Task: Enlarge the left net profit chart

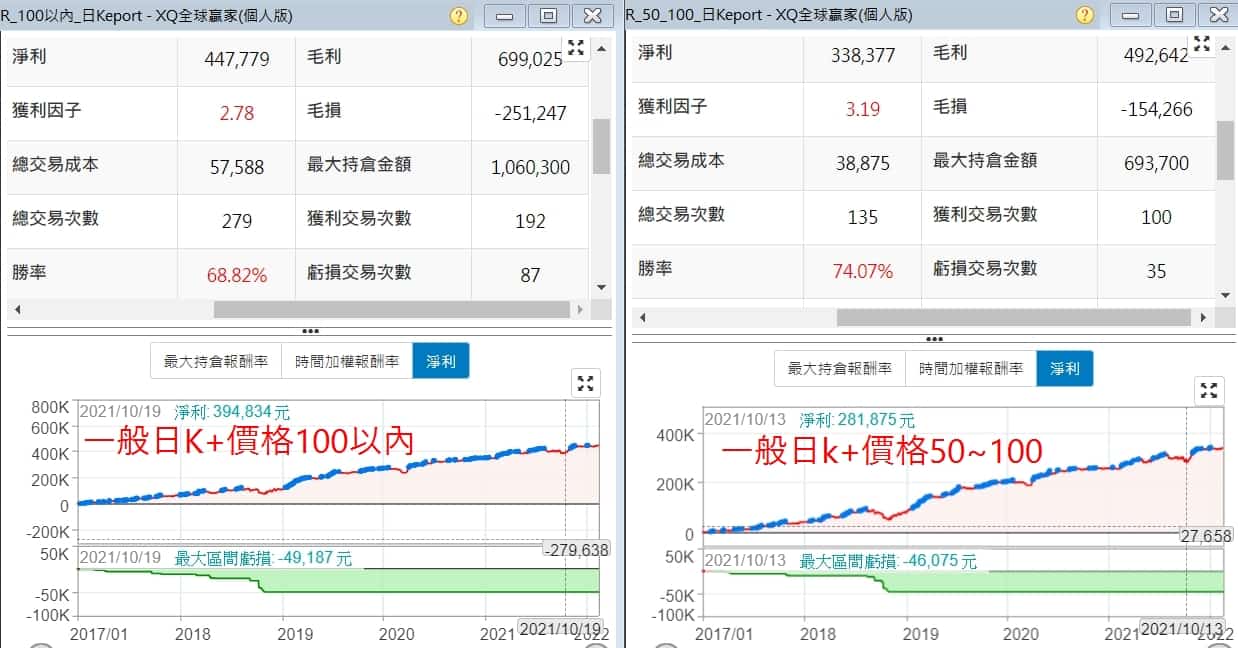Action: [x=585, y=383]
